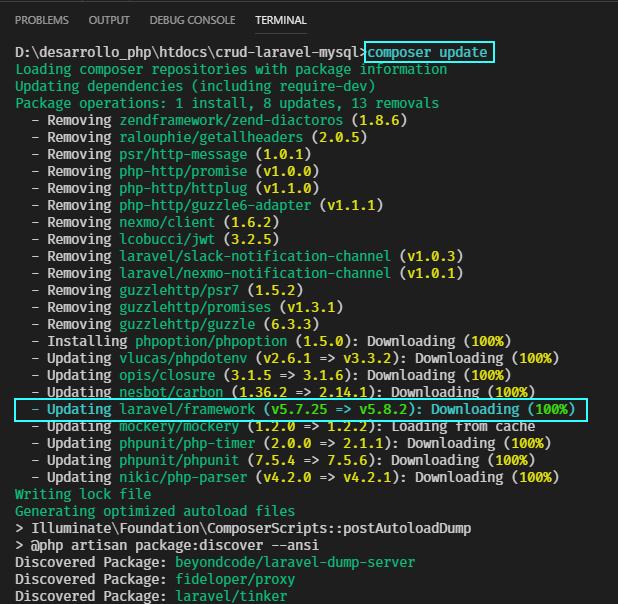Screen dimensions: 618x604
Task: Click package name opis/closure
Action: point(167,375)
